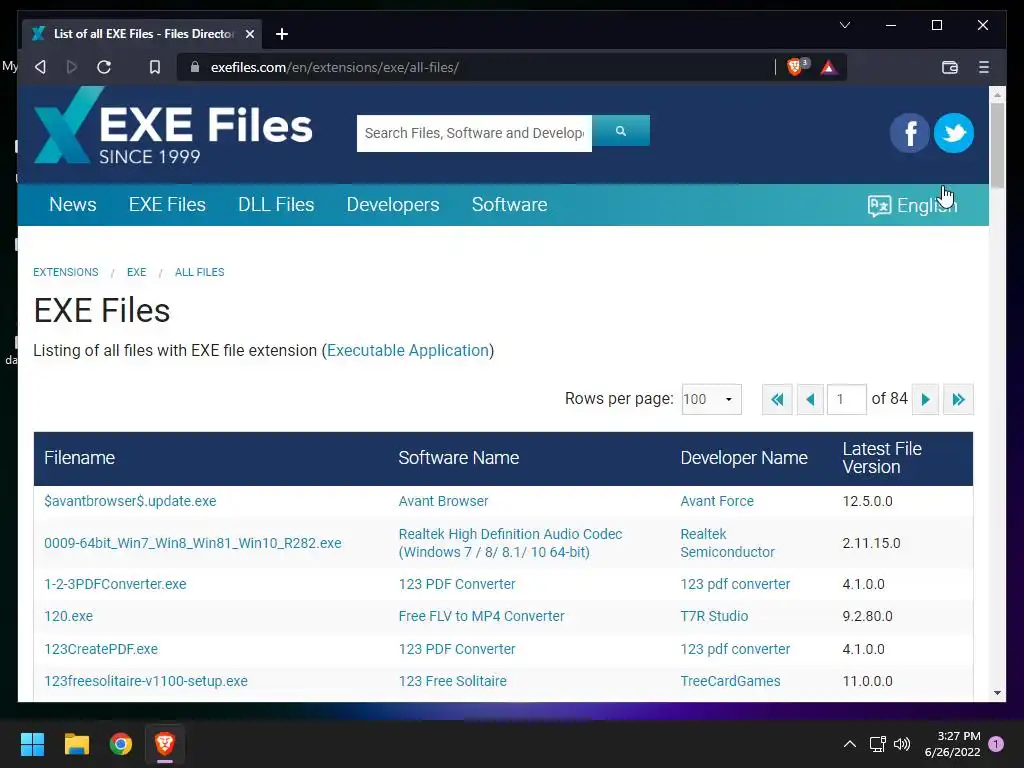Open the Brave Rewards triangle icon

pos(829,67)
